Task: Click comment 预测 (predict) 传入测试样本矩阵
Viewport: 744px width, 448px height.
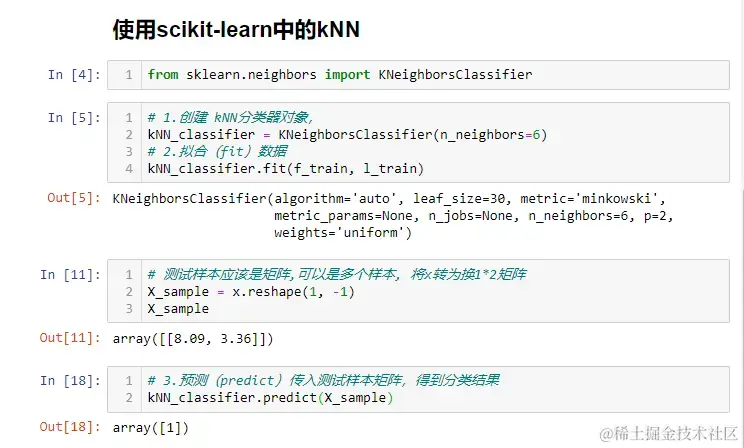Action: 323,380
